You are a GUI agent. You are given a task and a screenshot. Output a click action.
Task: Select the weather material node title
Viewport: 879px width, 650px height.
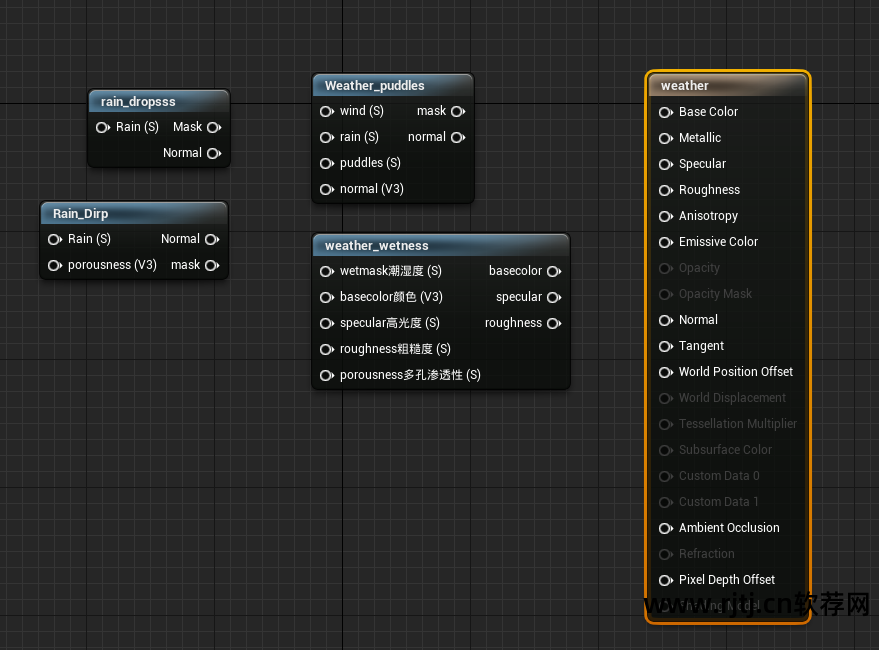point(684,86)
